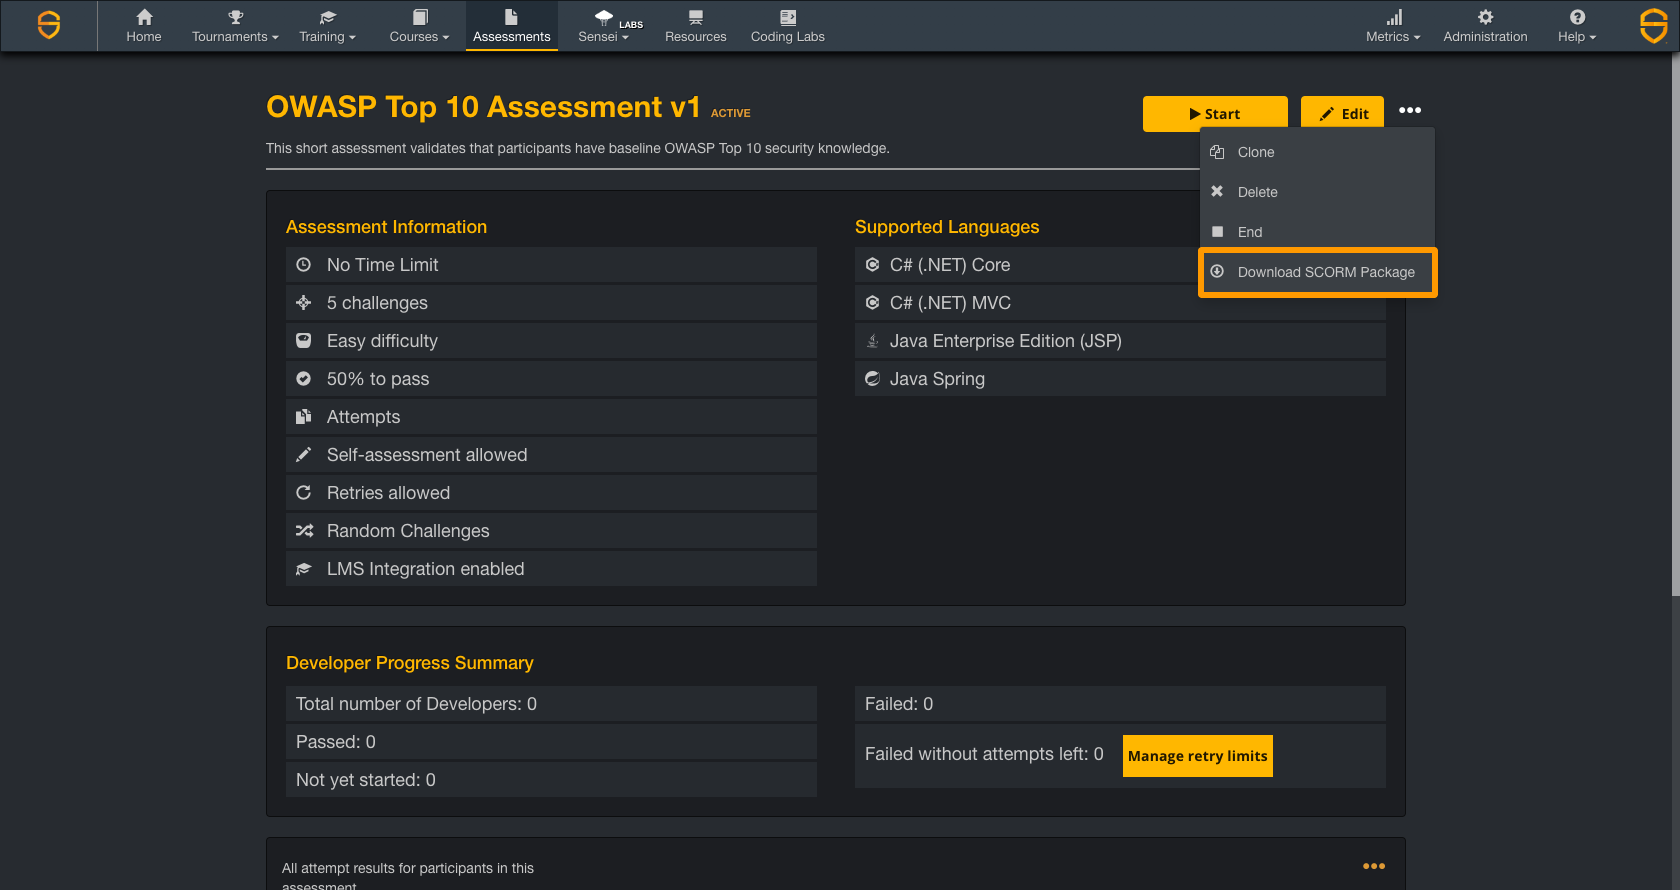Image resolution: width=1680 pixels, height=890 pixels.
Task: Select the Assessments tab
Action: (x=511, y=27)
